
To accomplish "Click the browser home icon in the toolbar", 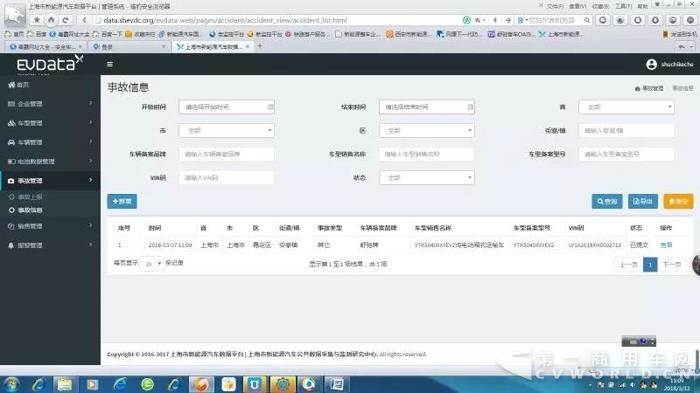I will 51,20.
